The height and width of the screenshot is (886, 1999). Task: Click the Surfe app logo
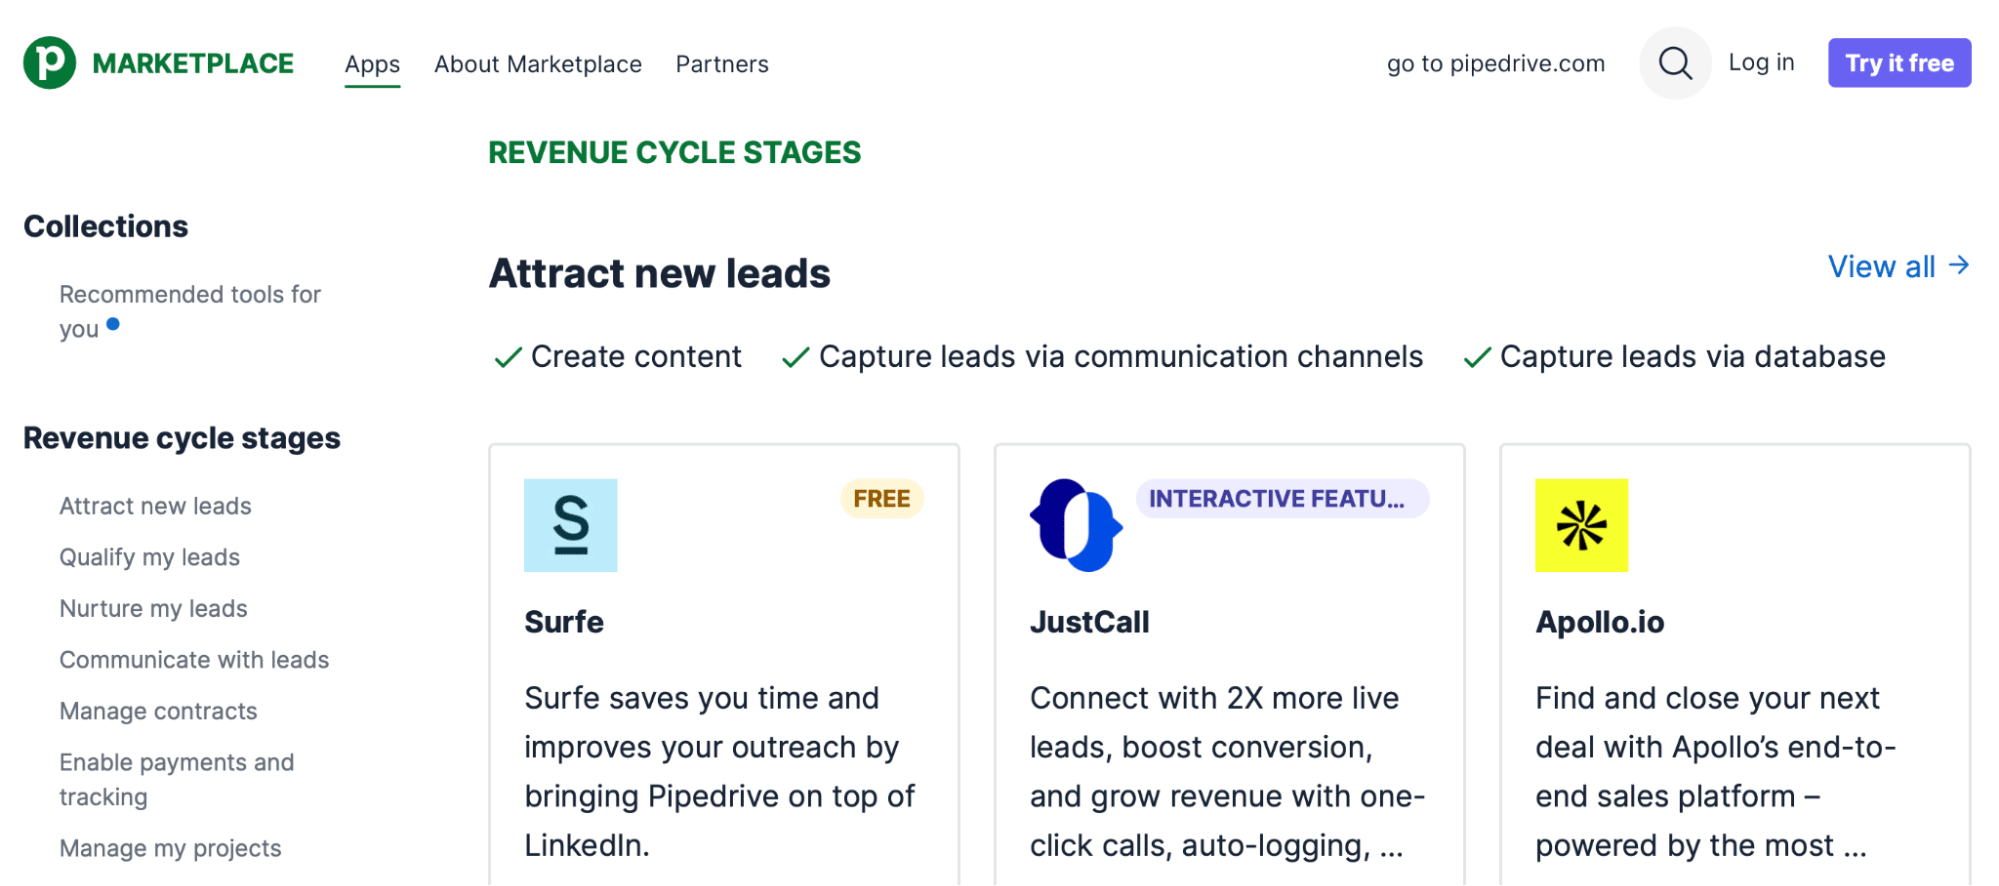(x=570, y=525)
